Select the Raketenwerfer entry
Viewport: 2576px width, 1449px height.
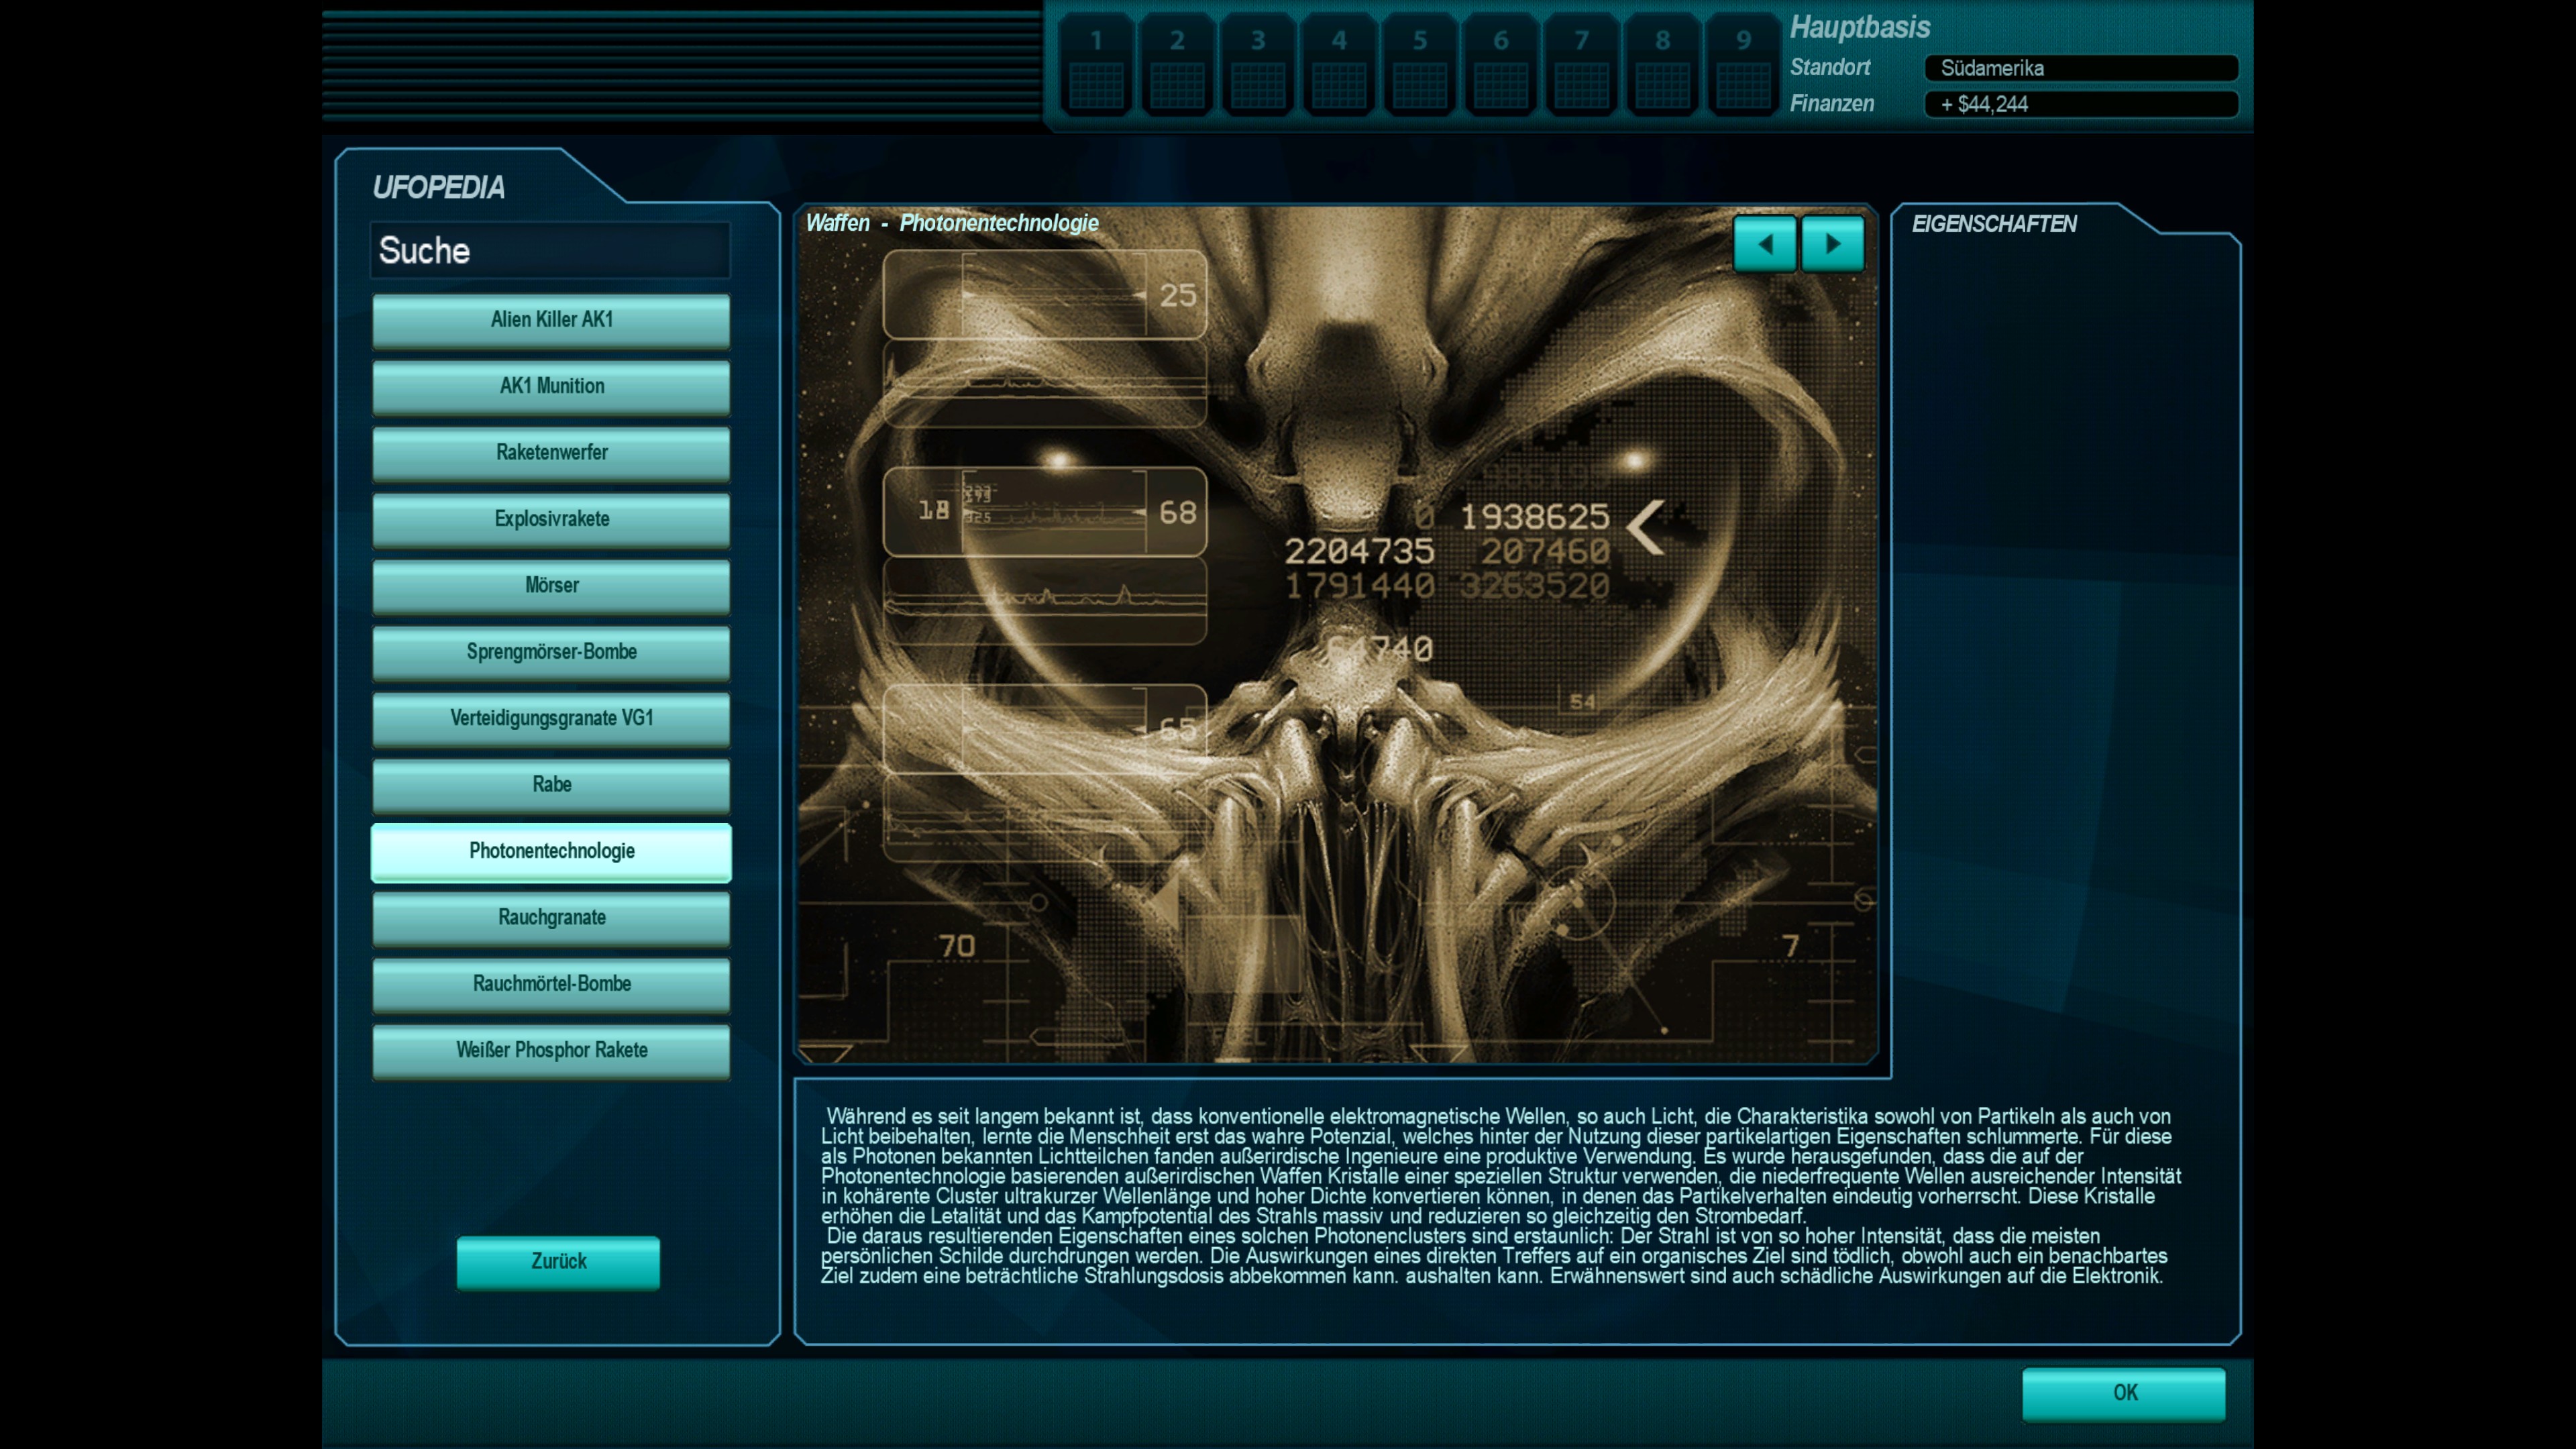click(x=551, y=453)
